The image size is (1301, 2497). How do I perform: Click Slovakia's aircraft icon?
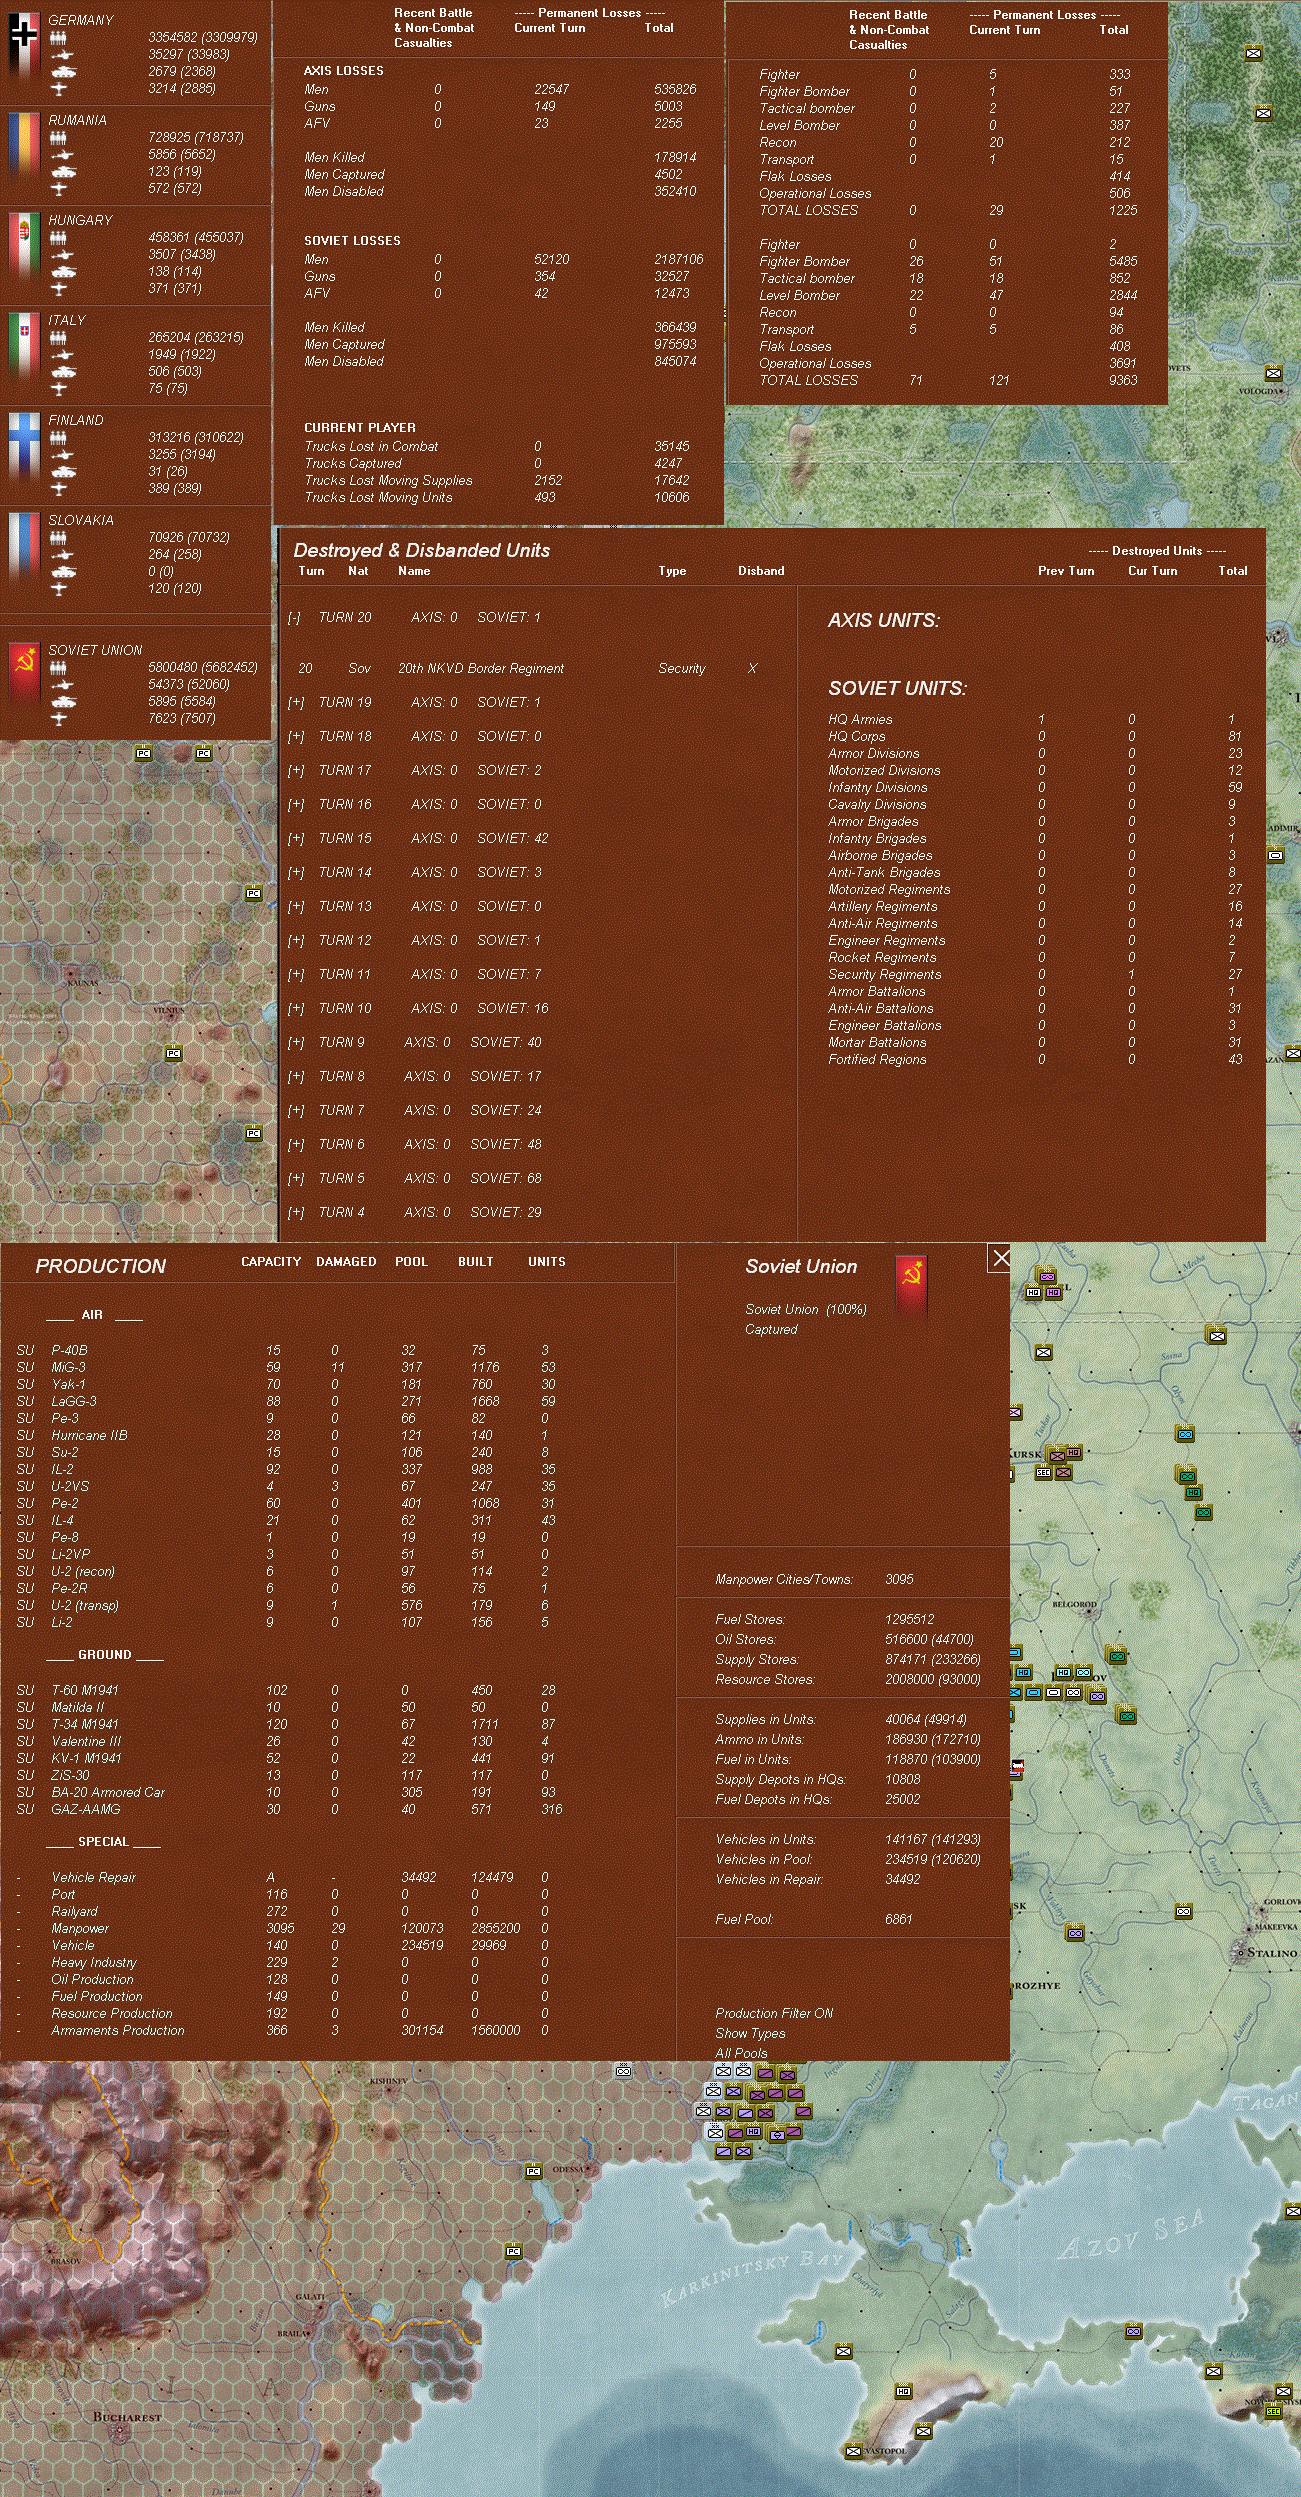(59, 589)
